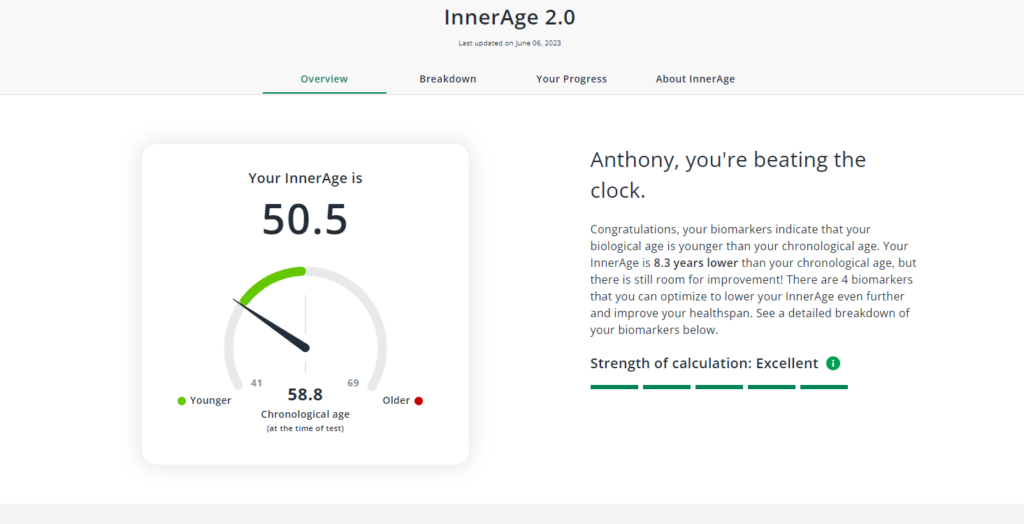Click the green info icon beside Excellent
Viewport: 1024px width, 524px height.
[833, 363]
